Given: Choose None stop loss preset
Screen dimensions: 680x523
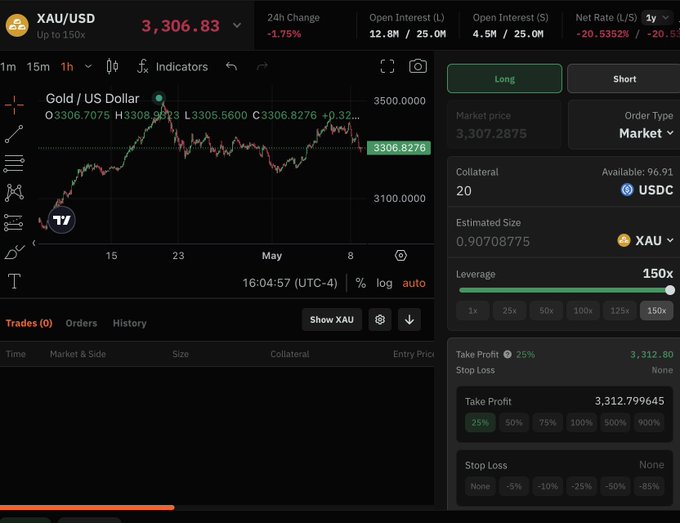Looking at the screenshot, I should pos(480,487).
